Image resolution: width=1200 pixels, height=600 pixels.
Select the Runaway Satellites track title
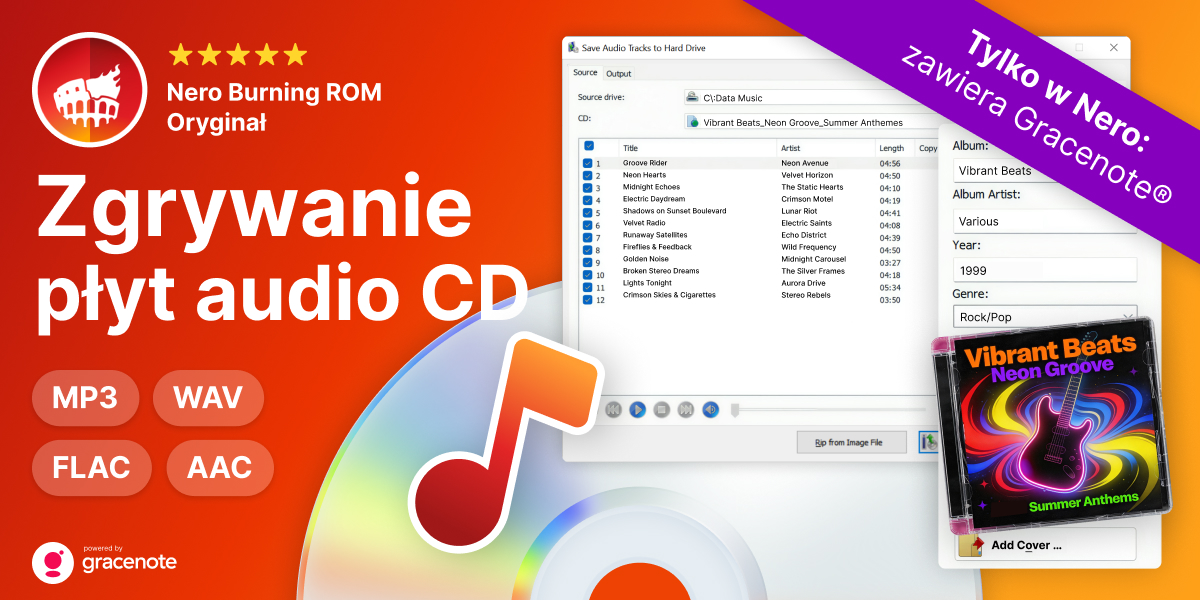655,236
